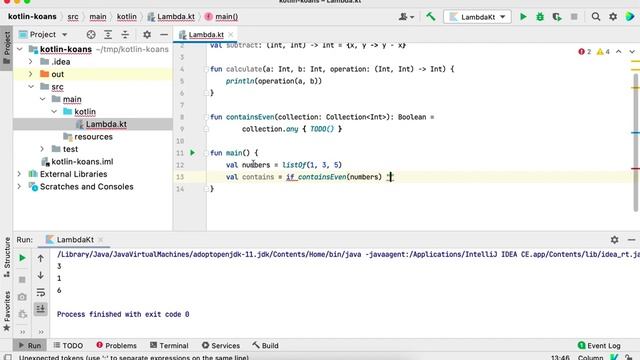Image resolution: width=640 pixels, height=360 pixels.
Task: Open Project panel options gear
Action: [147, 35]
